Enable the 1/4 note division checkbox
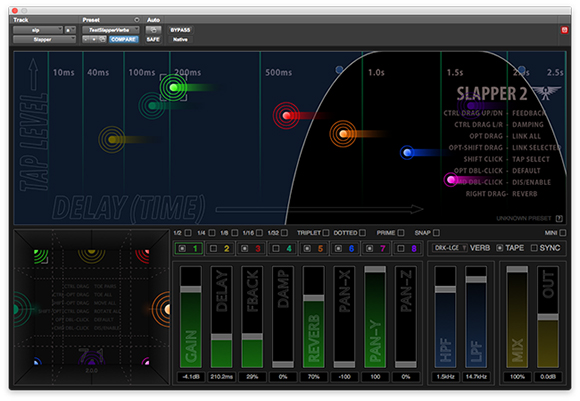 [212, 233]
